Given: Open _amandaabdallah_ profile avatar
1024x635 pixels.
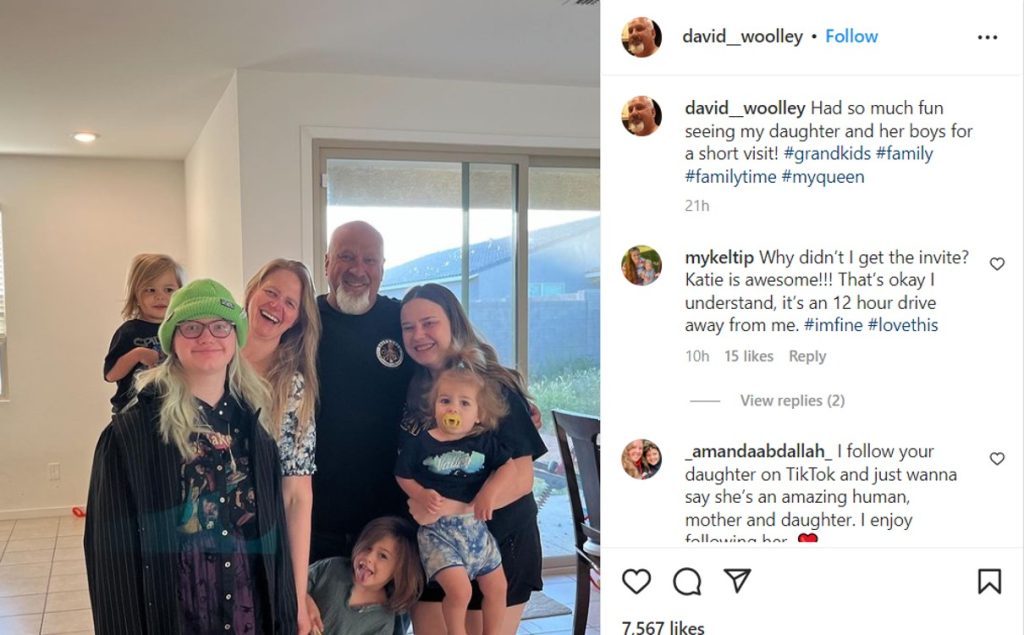Looking at the screenshot, I should (641, 459).
